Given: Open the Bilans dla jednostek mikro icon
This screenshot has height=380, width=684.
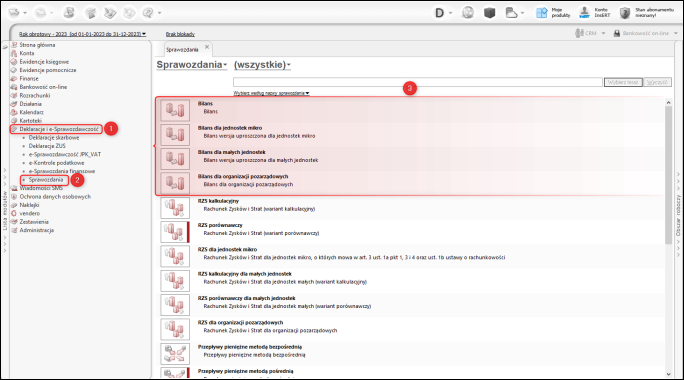Looking at the screenshot, I should tap(175, 134).
